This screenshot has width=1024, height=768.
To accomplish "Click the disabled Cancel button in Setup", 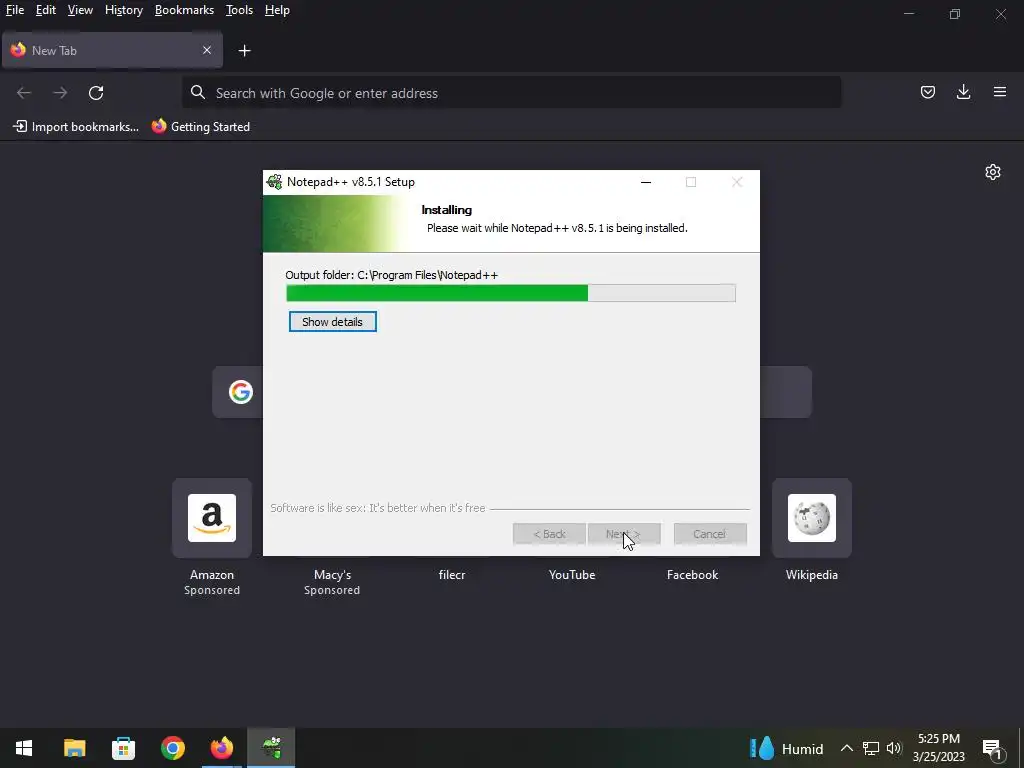I will pos(710,534).
